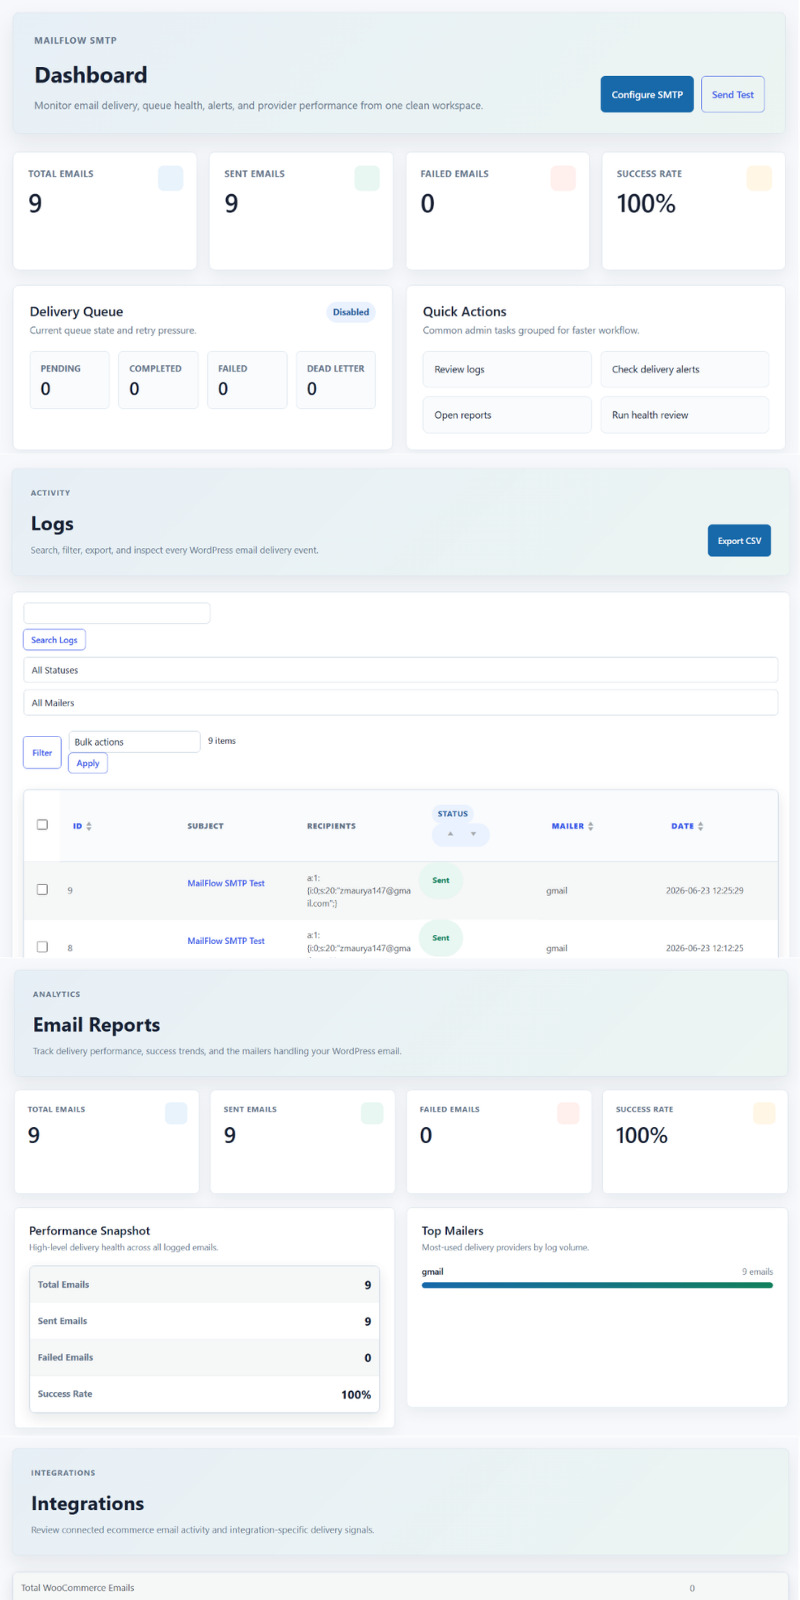This screenshot has width=800, height=1600.
Task: Click the Integrations section heading
Action: pos(87,1503)
